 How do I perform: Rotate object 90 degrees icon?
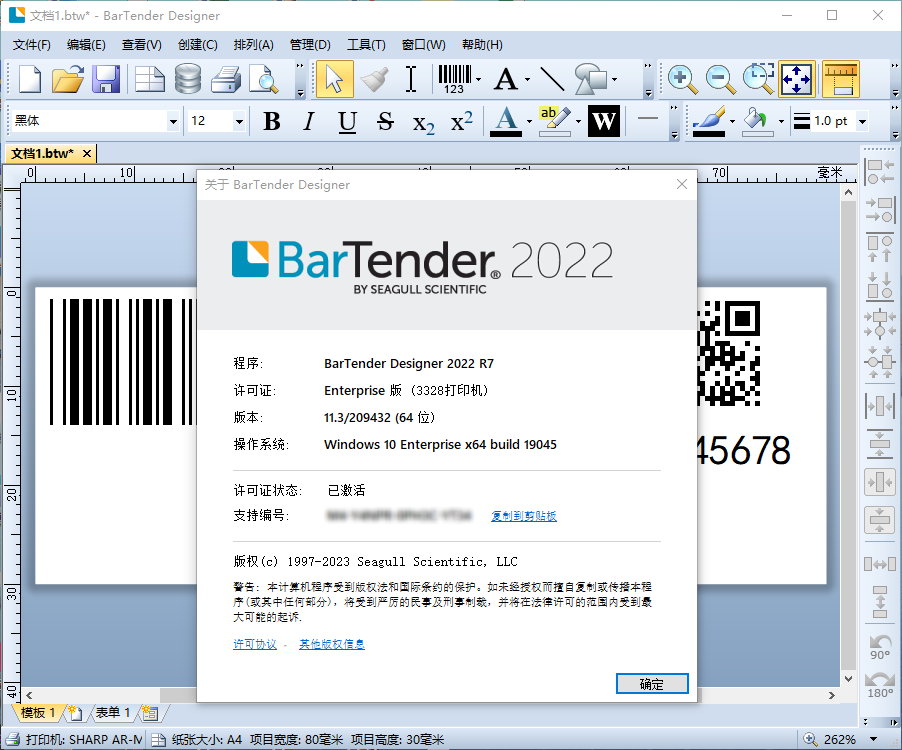tap(880, 647)
